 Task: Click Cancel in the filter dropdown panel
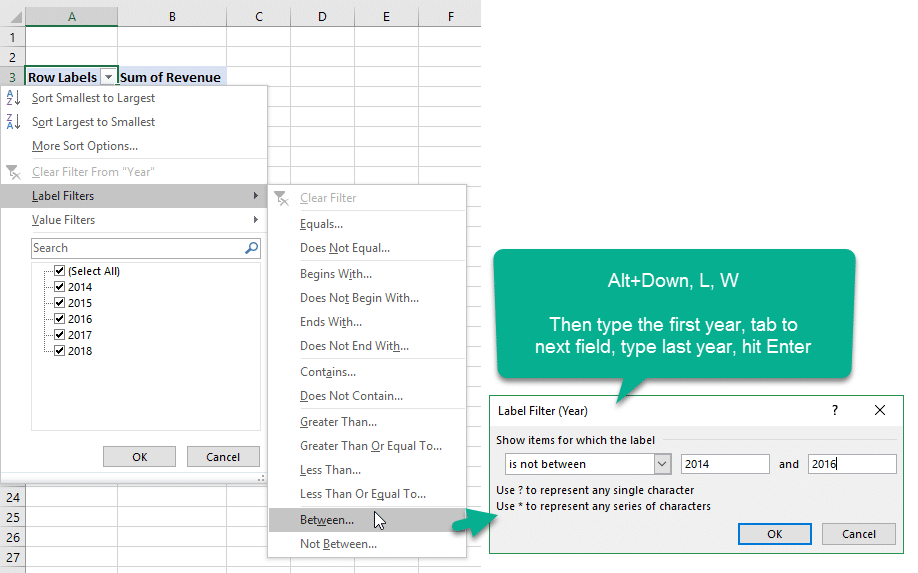point(223,457)
